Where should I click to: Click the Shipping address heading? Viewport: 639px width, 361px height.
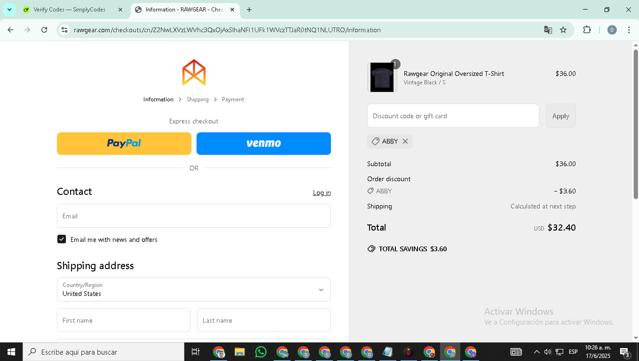[95, 266]
